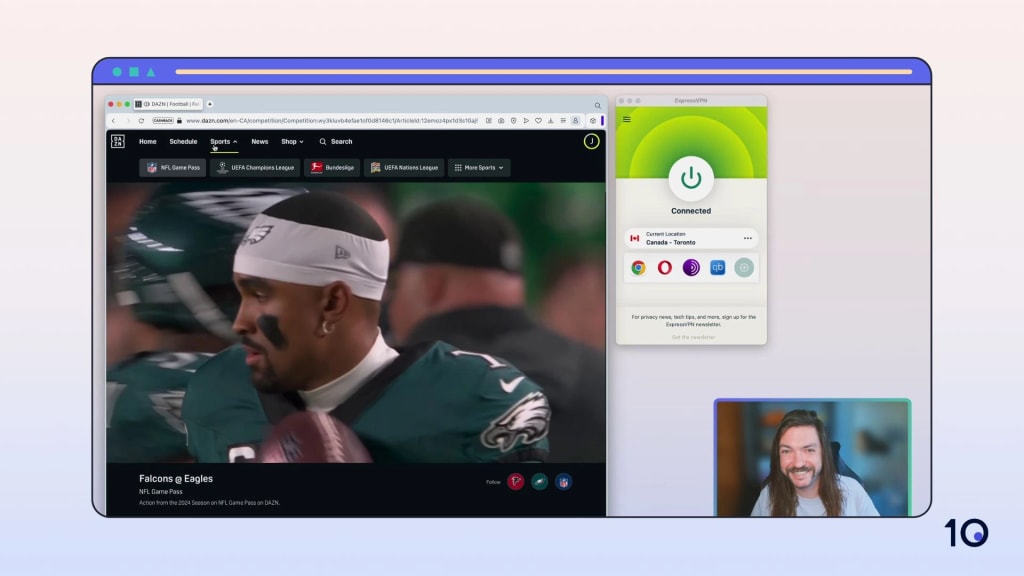Open the News section on DAZN
This screenshot has height=576, width=1024.
[259, 142]
